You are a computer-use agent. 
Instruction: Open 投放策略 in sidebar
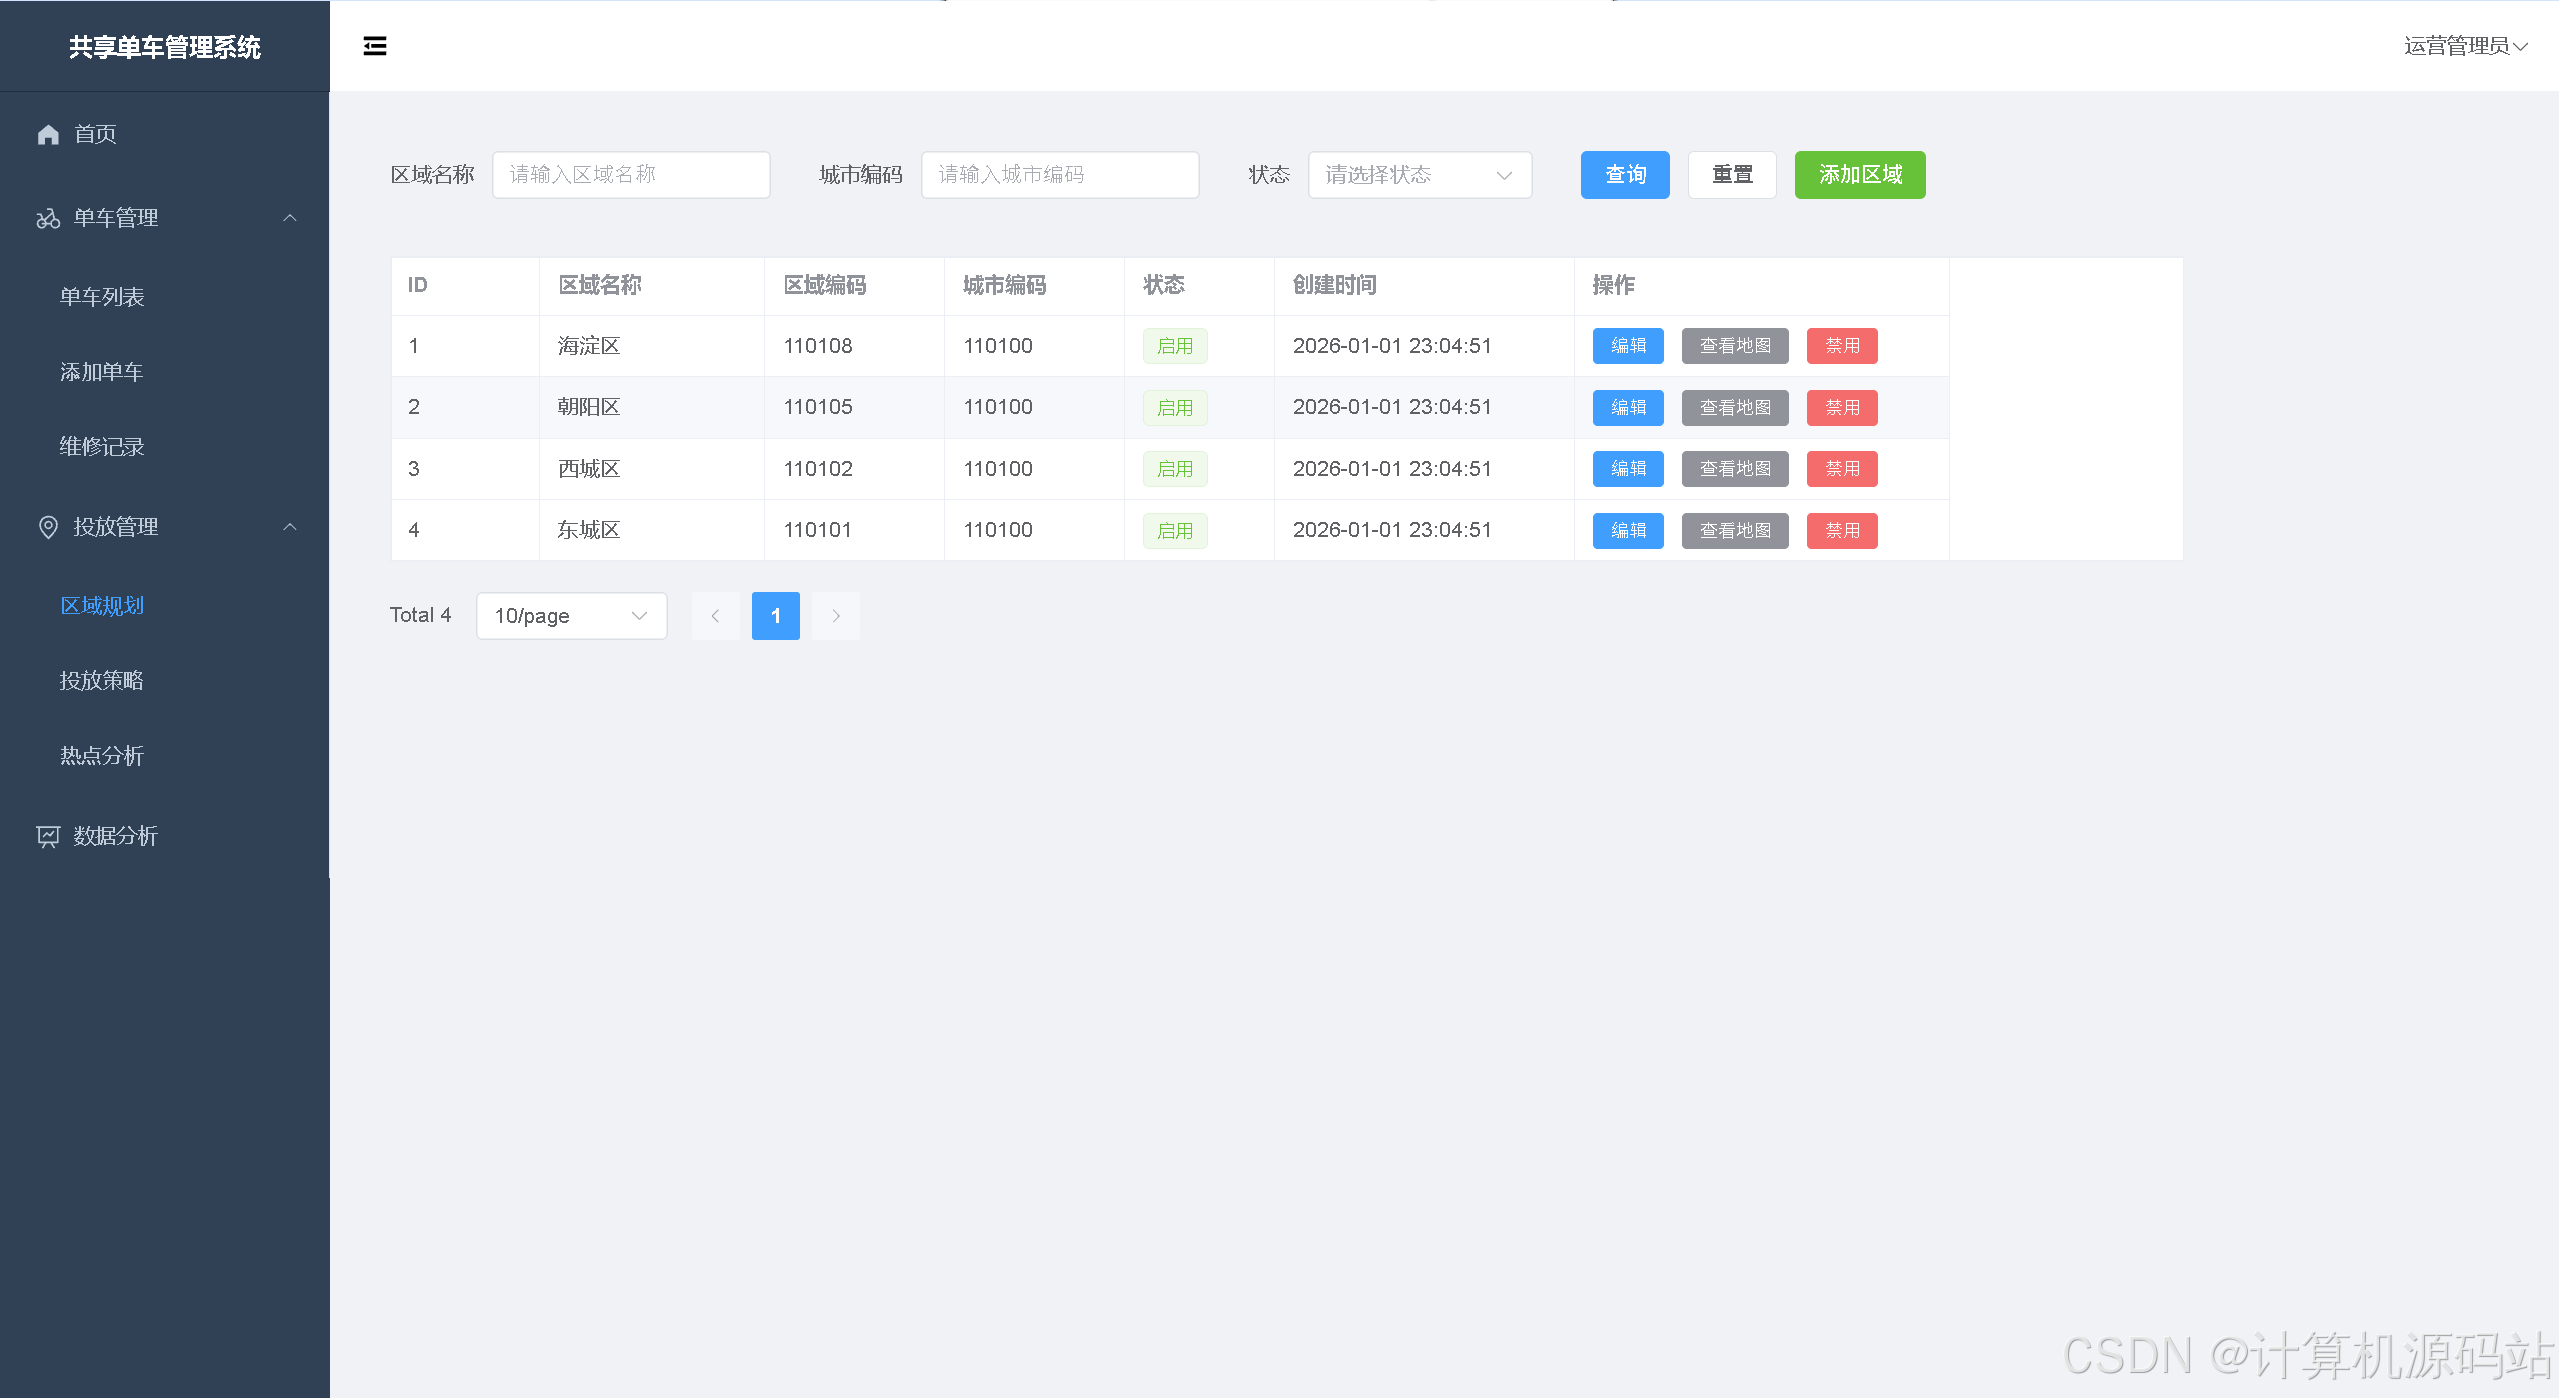pos(102,681)
